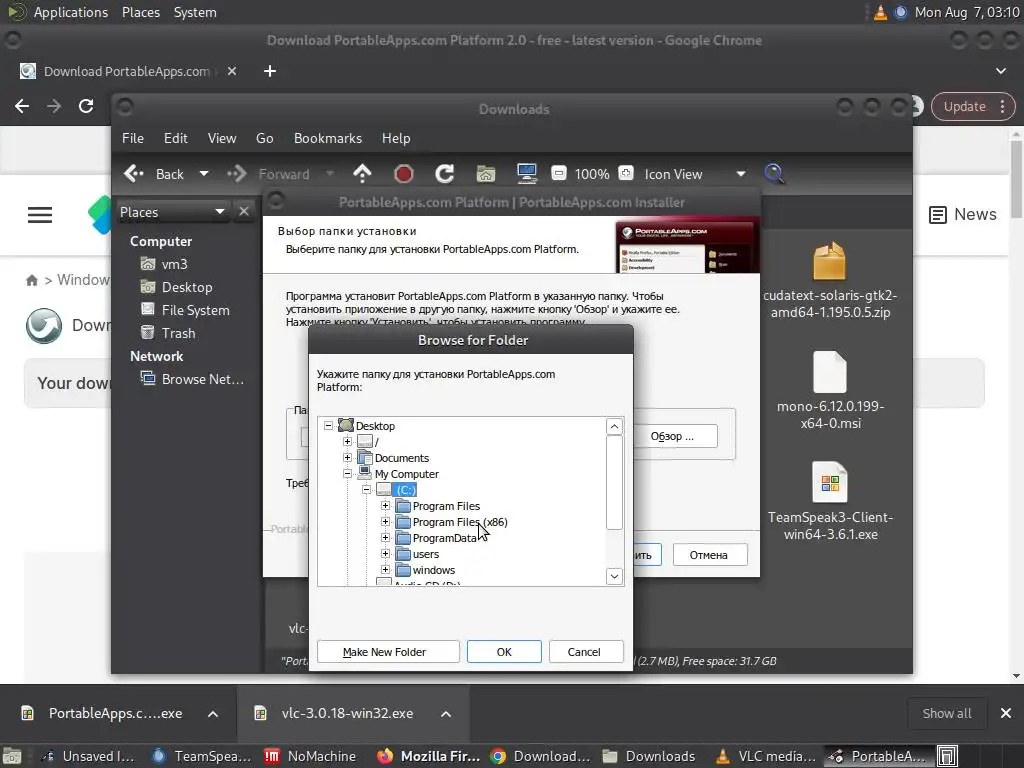This screenshot has width=1024, height=768.
Task: Click the folder tree scroll down arrow
Action: pos(614,576)
